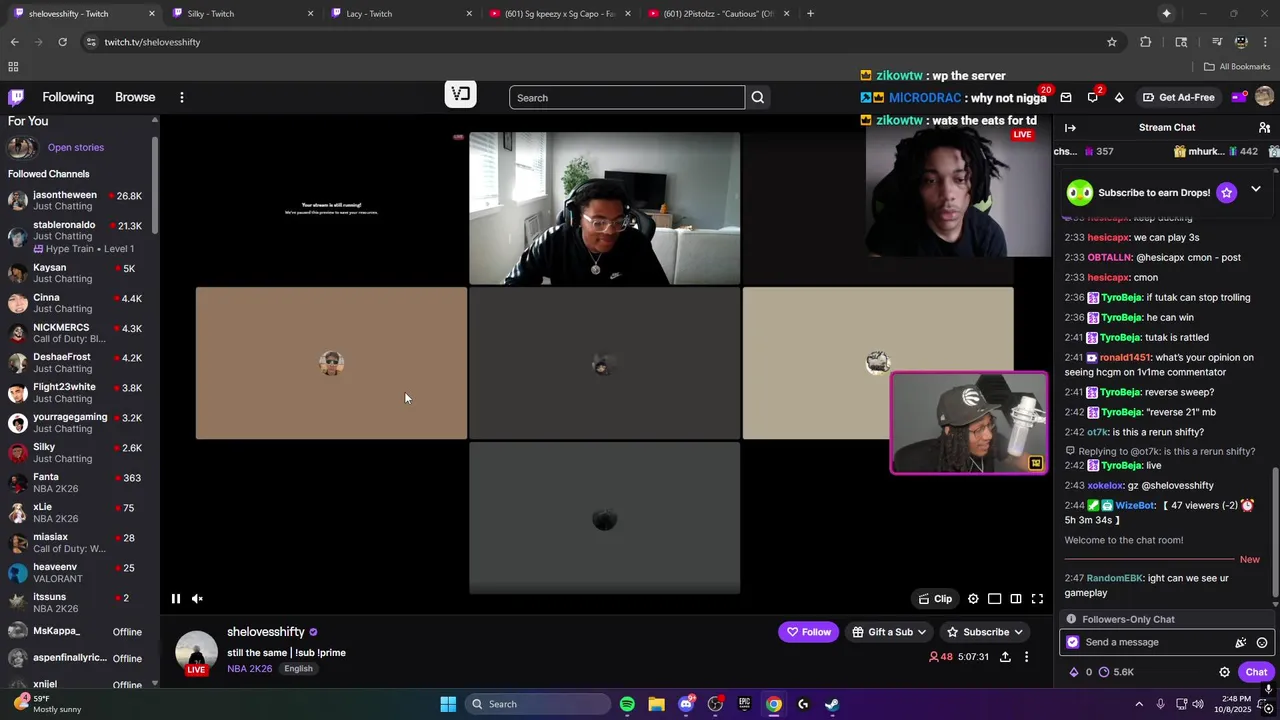The height and width of the screenshot is (720, 1280).
Task: Enter mini player mode
Action: [x=994, y=599]
